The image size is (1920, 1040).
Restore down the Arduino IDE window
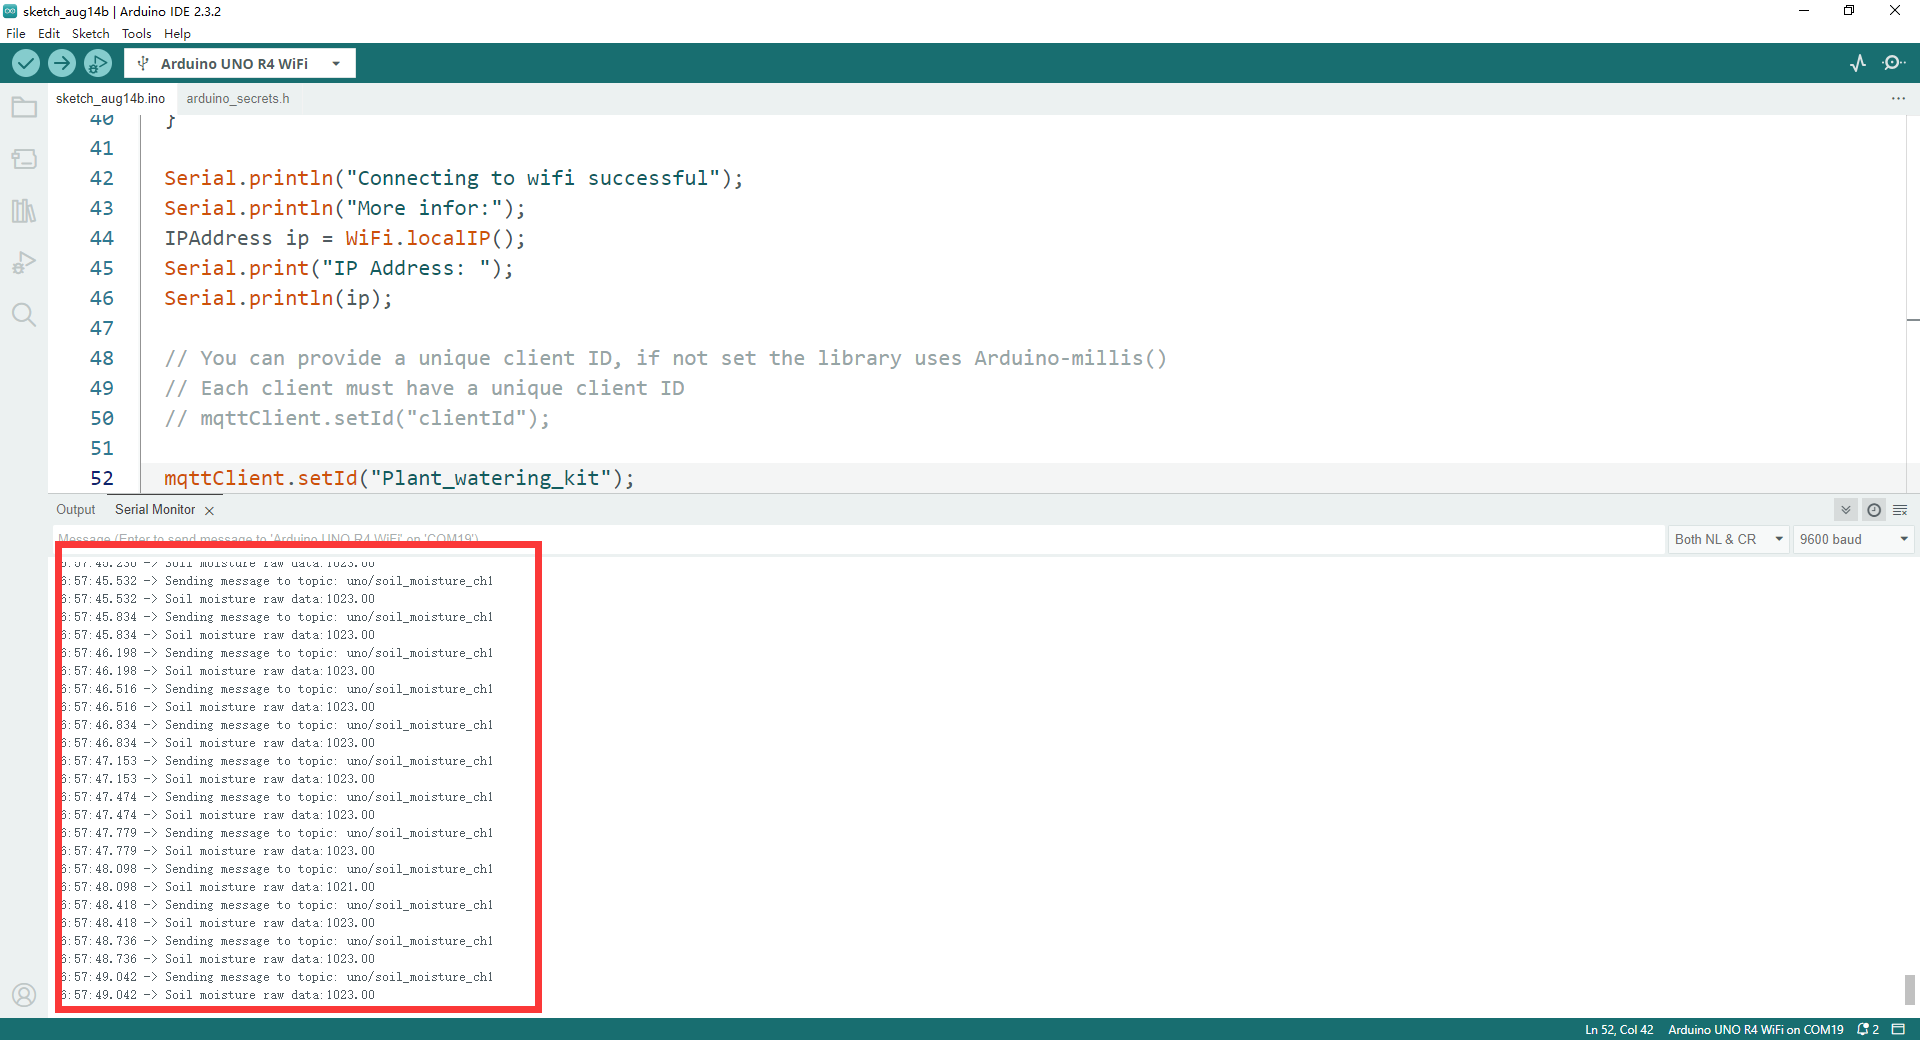1849,11
